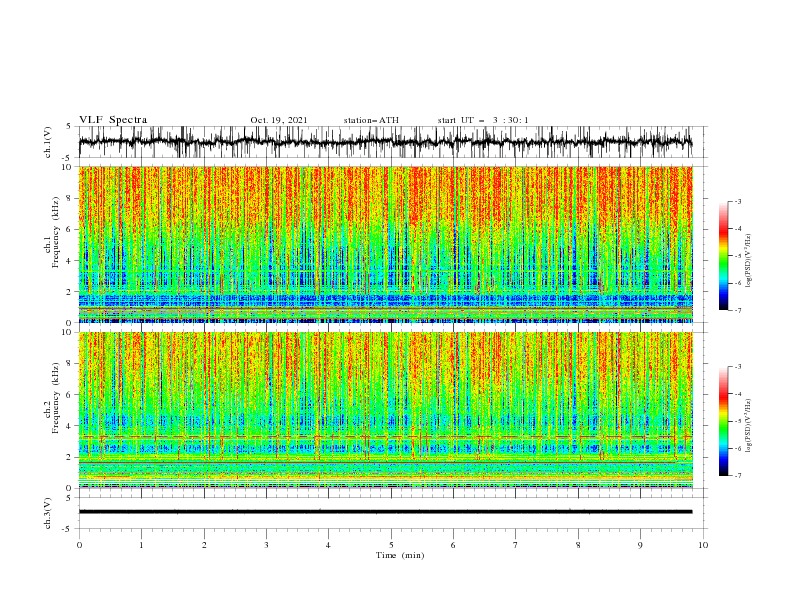The height and width of the screenshot is (612, 792).
Task: Click the flat black ch.3 trace
Action: pyautogui.click(x=385, y=512)
